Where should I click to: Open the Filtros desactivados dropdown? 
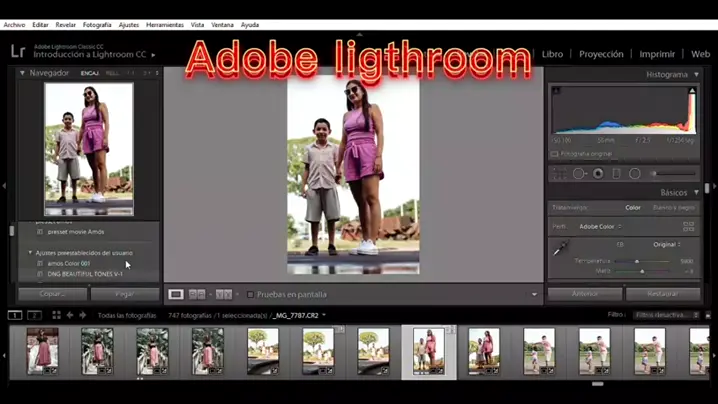coord(666,315)
